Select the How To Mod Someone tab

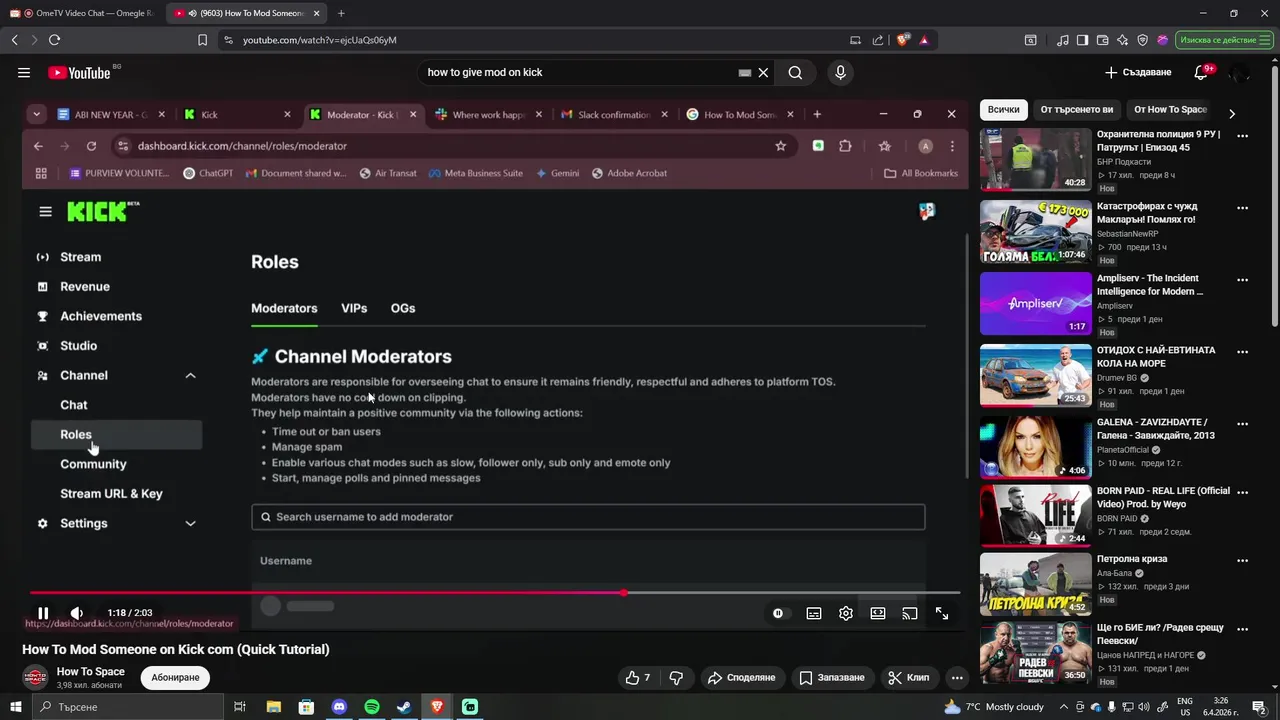247,13
